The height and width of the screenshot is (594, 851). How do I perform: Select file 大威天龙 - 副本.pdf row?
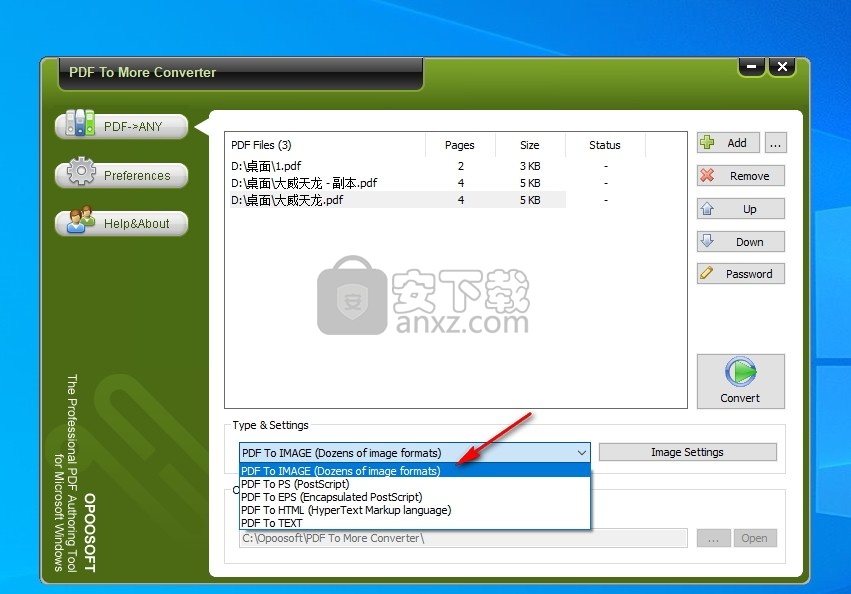tap(398, 183)
